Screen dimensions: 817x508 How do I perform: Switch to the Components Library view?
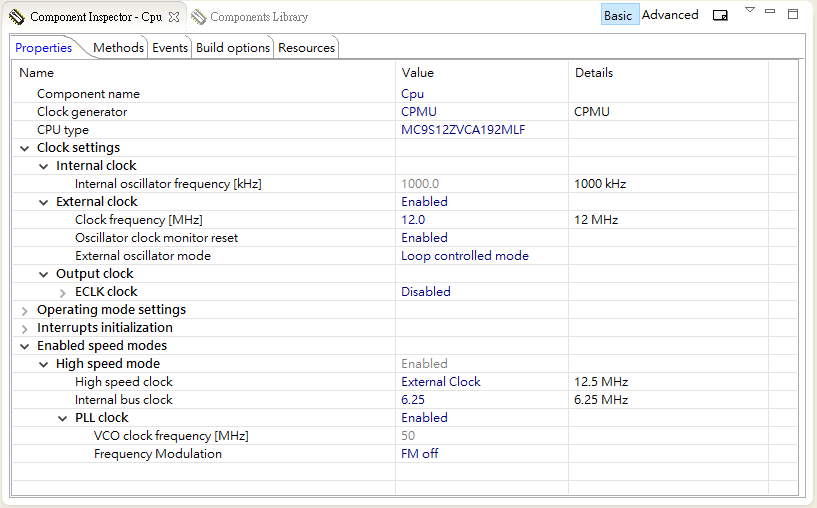pyautogui.click(x=258, y=17)
